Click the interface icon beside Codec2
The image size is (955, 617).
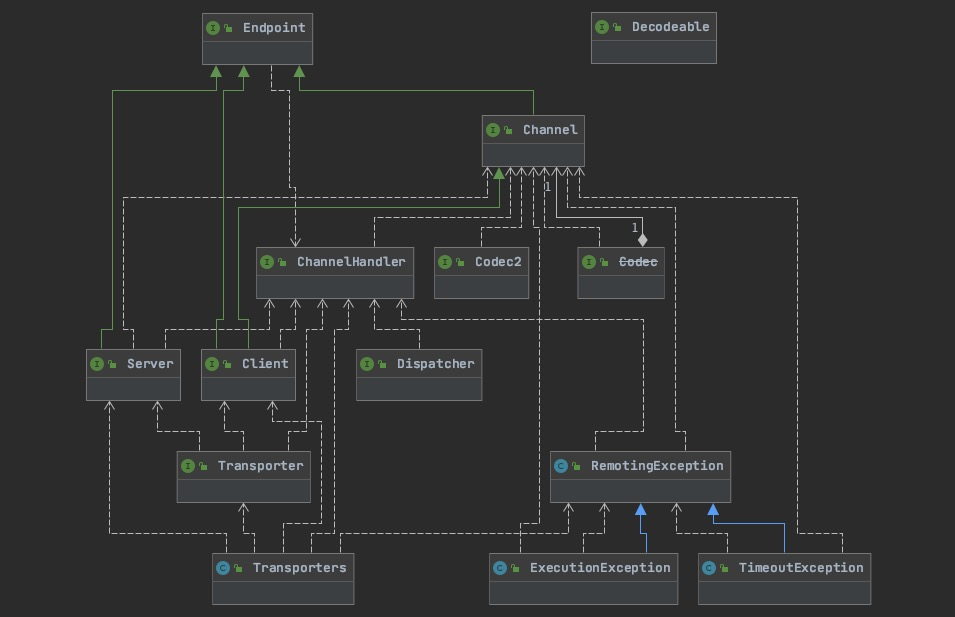click(444, 262)
